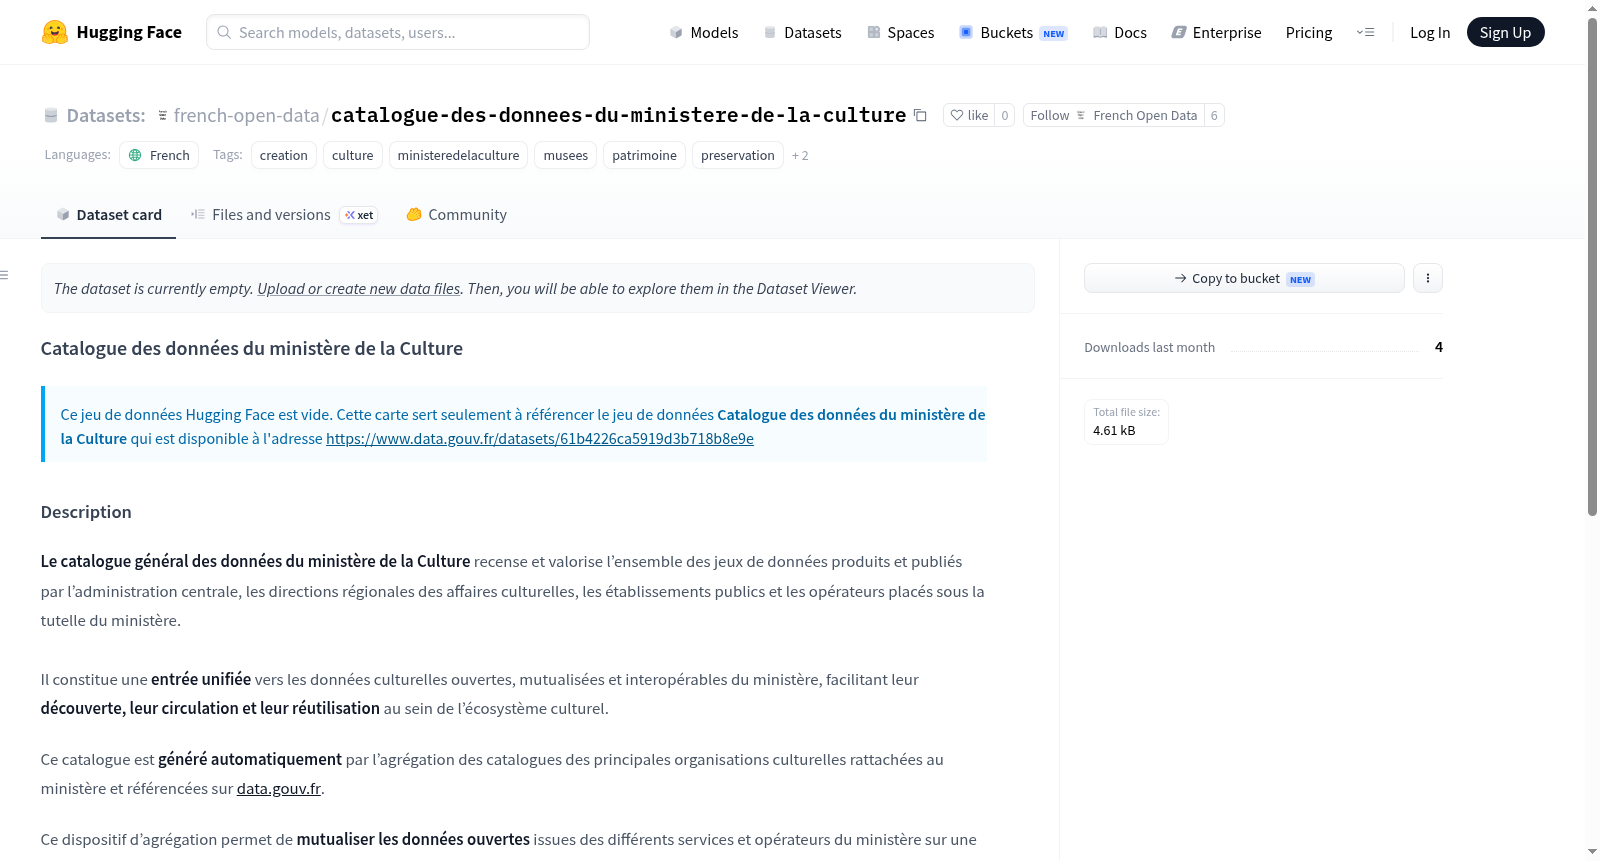1600x861 pixels.
Task: Select the musees tag
Action: pyautogui.click(x=566, y=155)
